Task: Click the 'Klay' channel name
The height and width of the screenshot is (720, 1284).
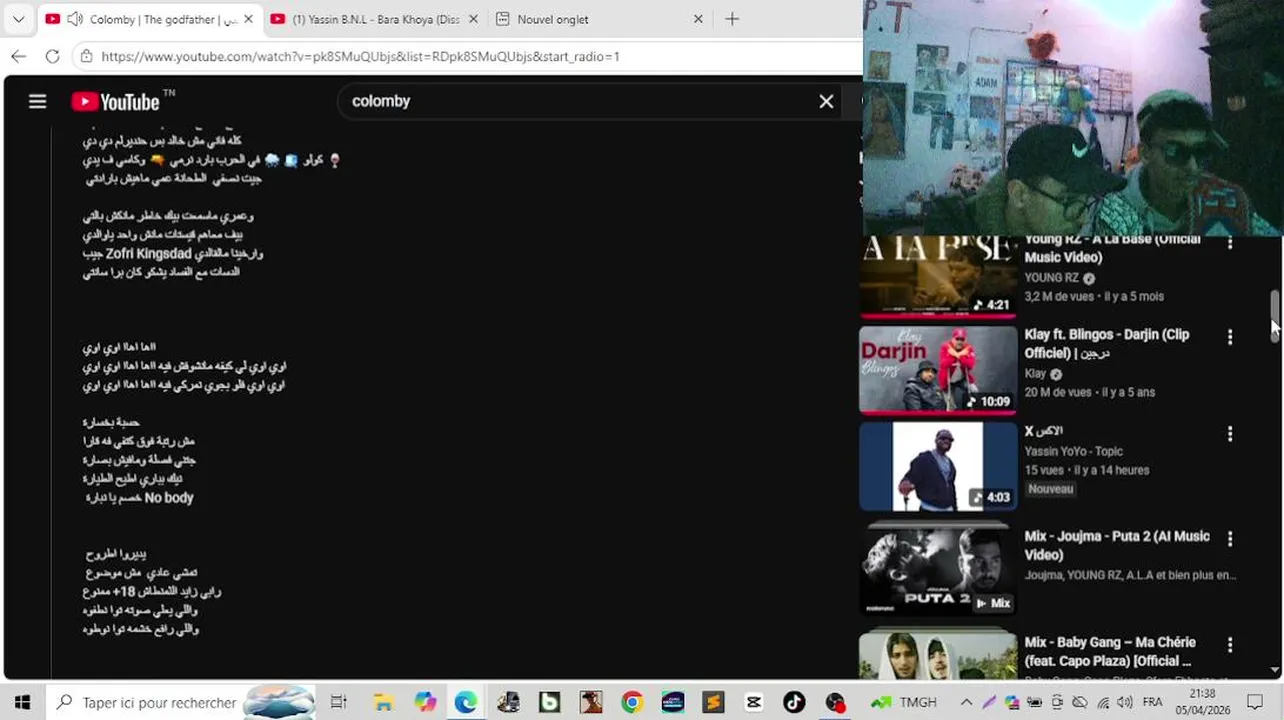Action: 1035,373
